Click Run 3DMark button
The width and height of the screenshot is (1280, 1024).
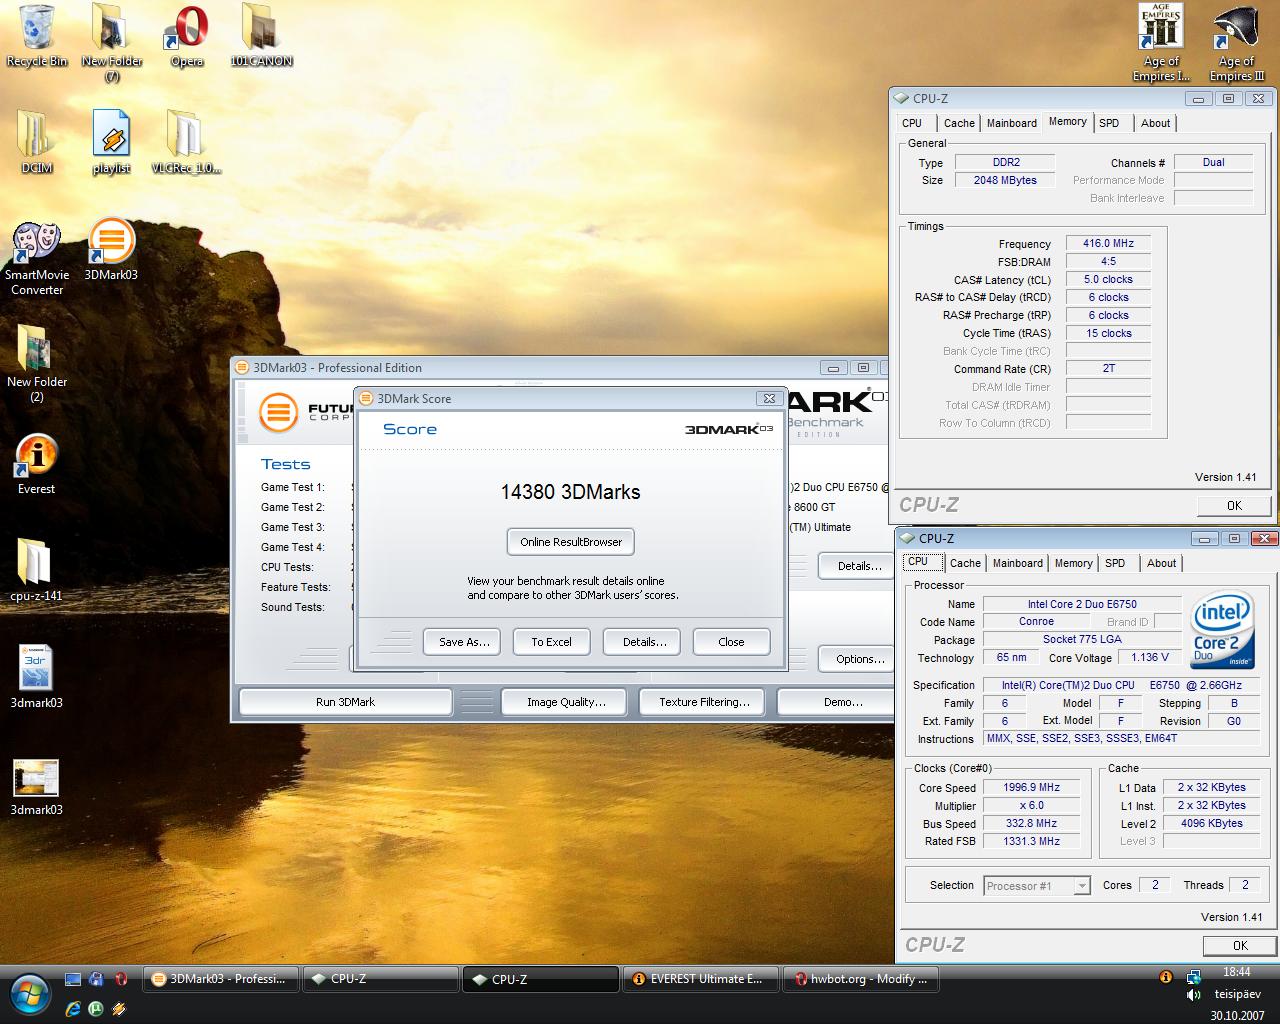pyautogui.click(x=345, y=702)
